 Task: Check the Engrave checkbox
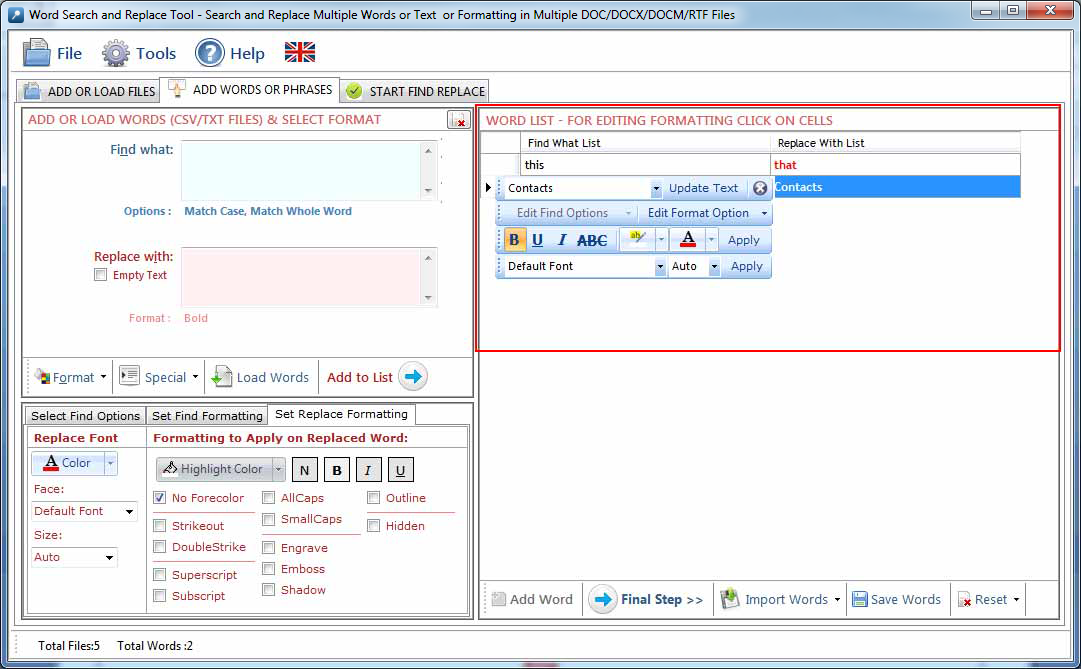coord(269,548)
